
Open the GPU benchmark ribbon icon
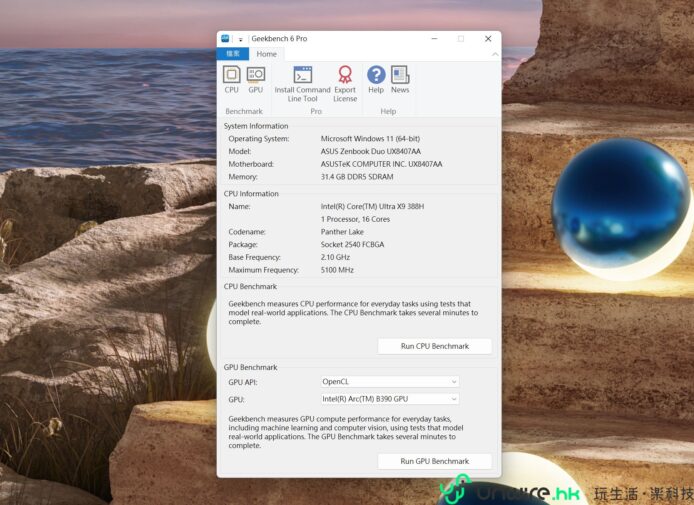(256, 80)
